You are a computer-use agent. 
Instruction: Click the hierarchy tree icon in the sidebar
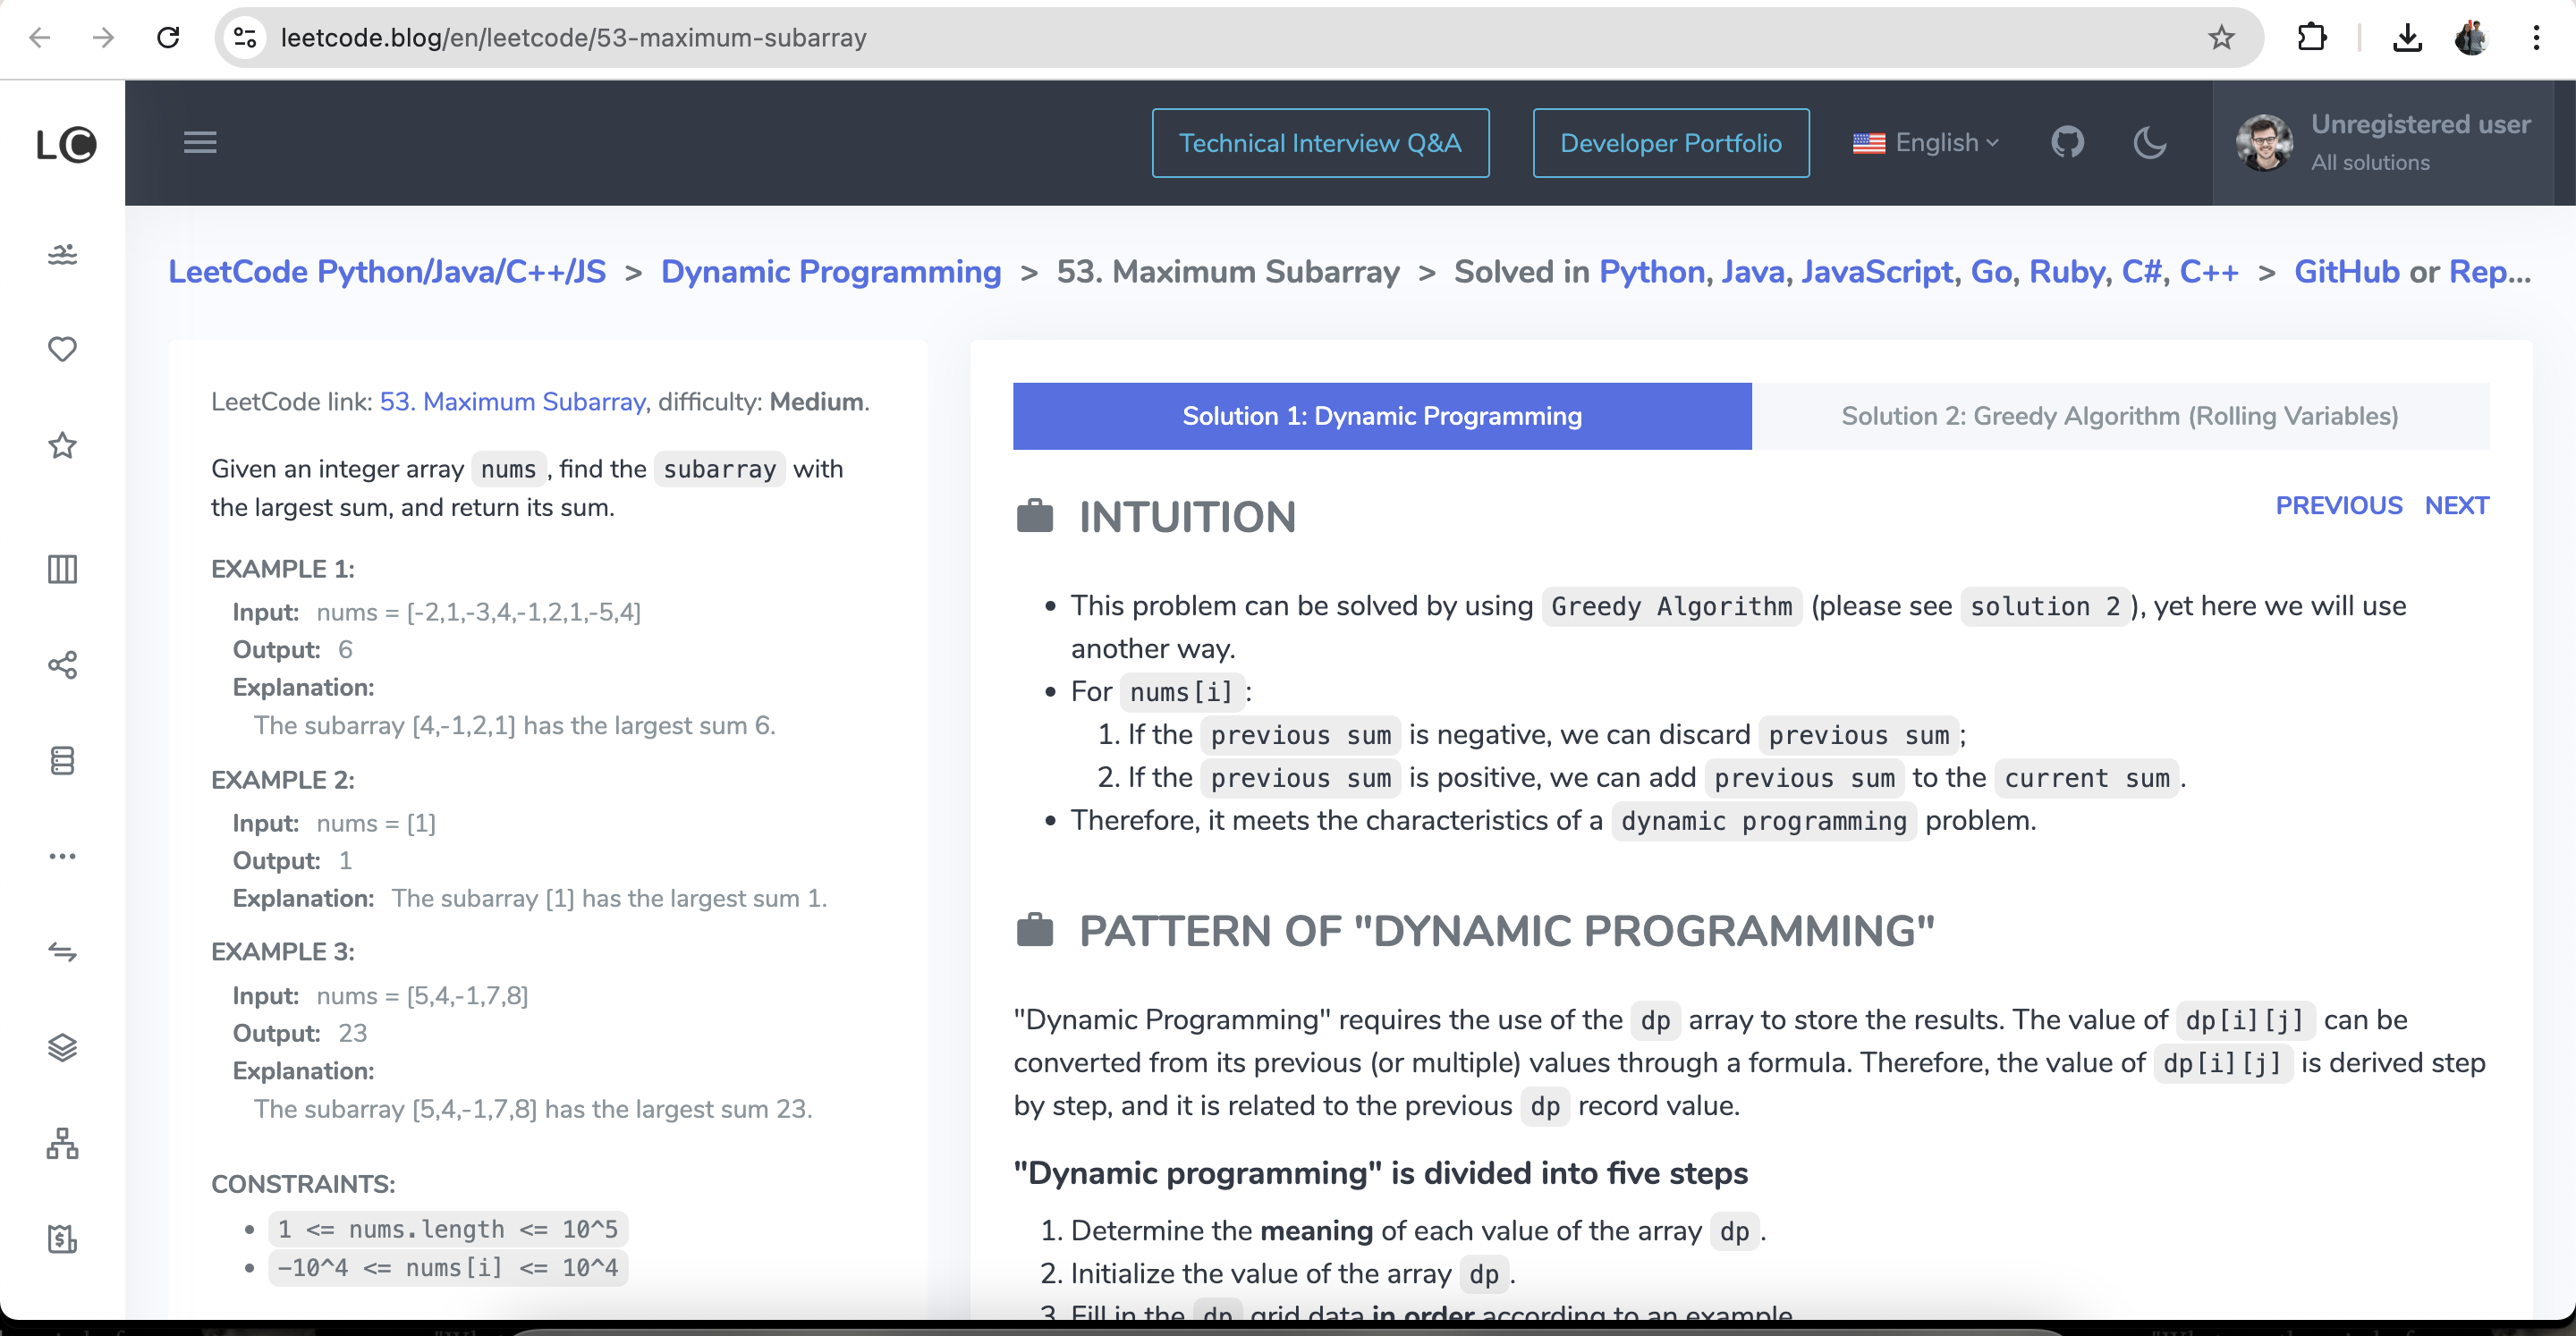pos(62,1143)
